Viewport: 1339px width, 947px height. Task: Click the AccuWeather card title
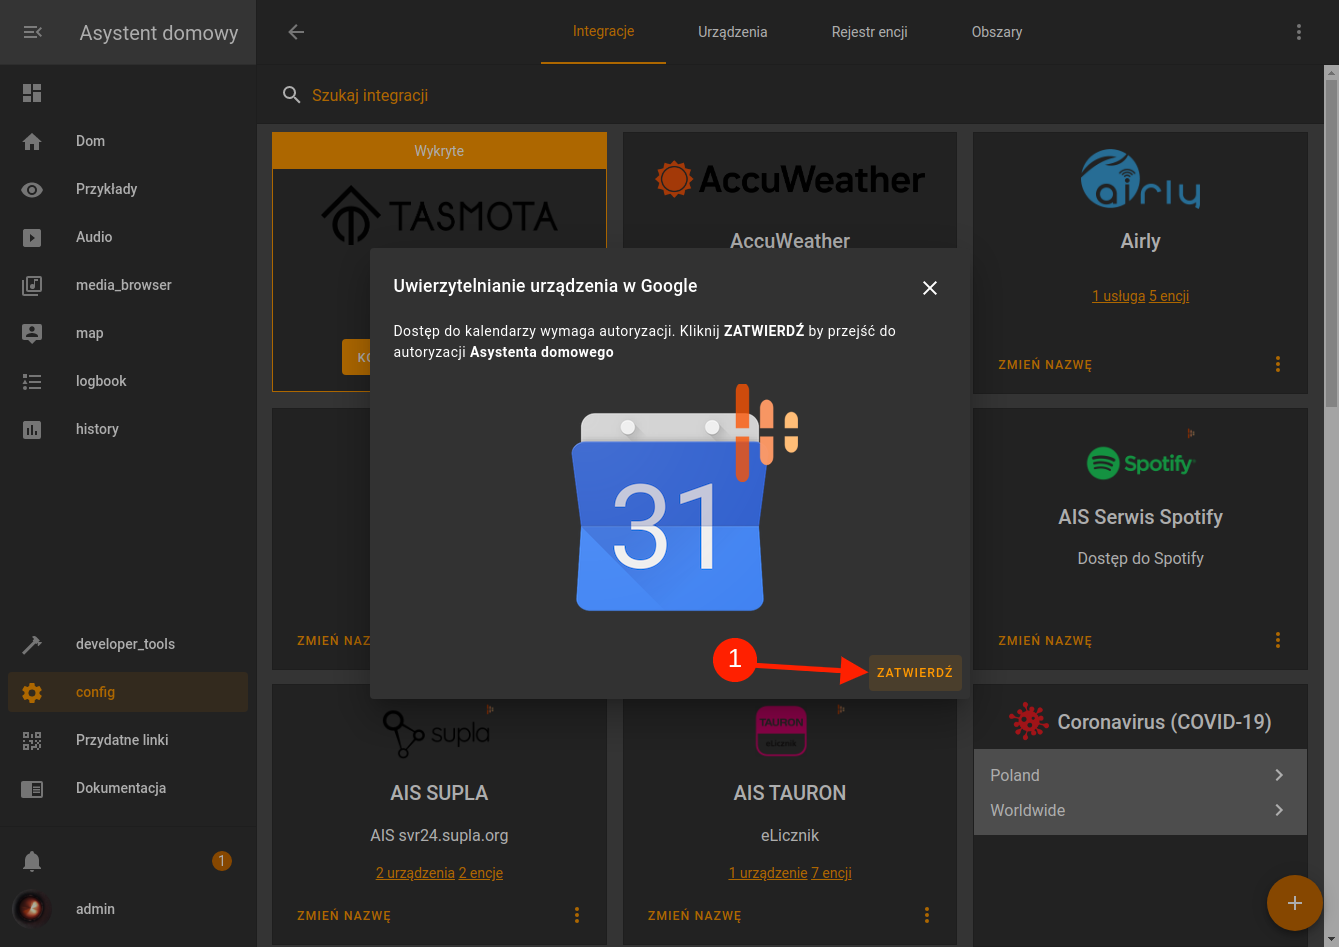coord(790,241)
